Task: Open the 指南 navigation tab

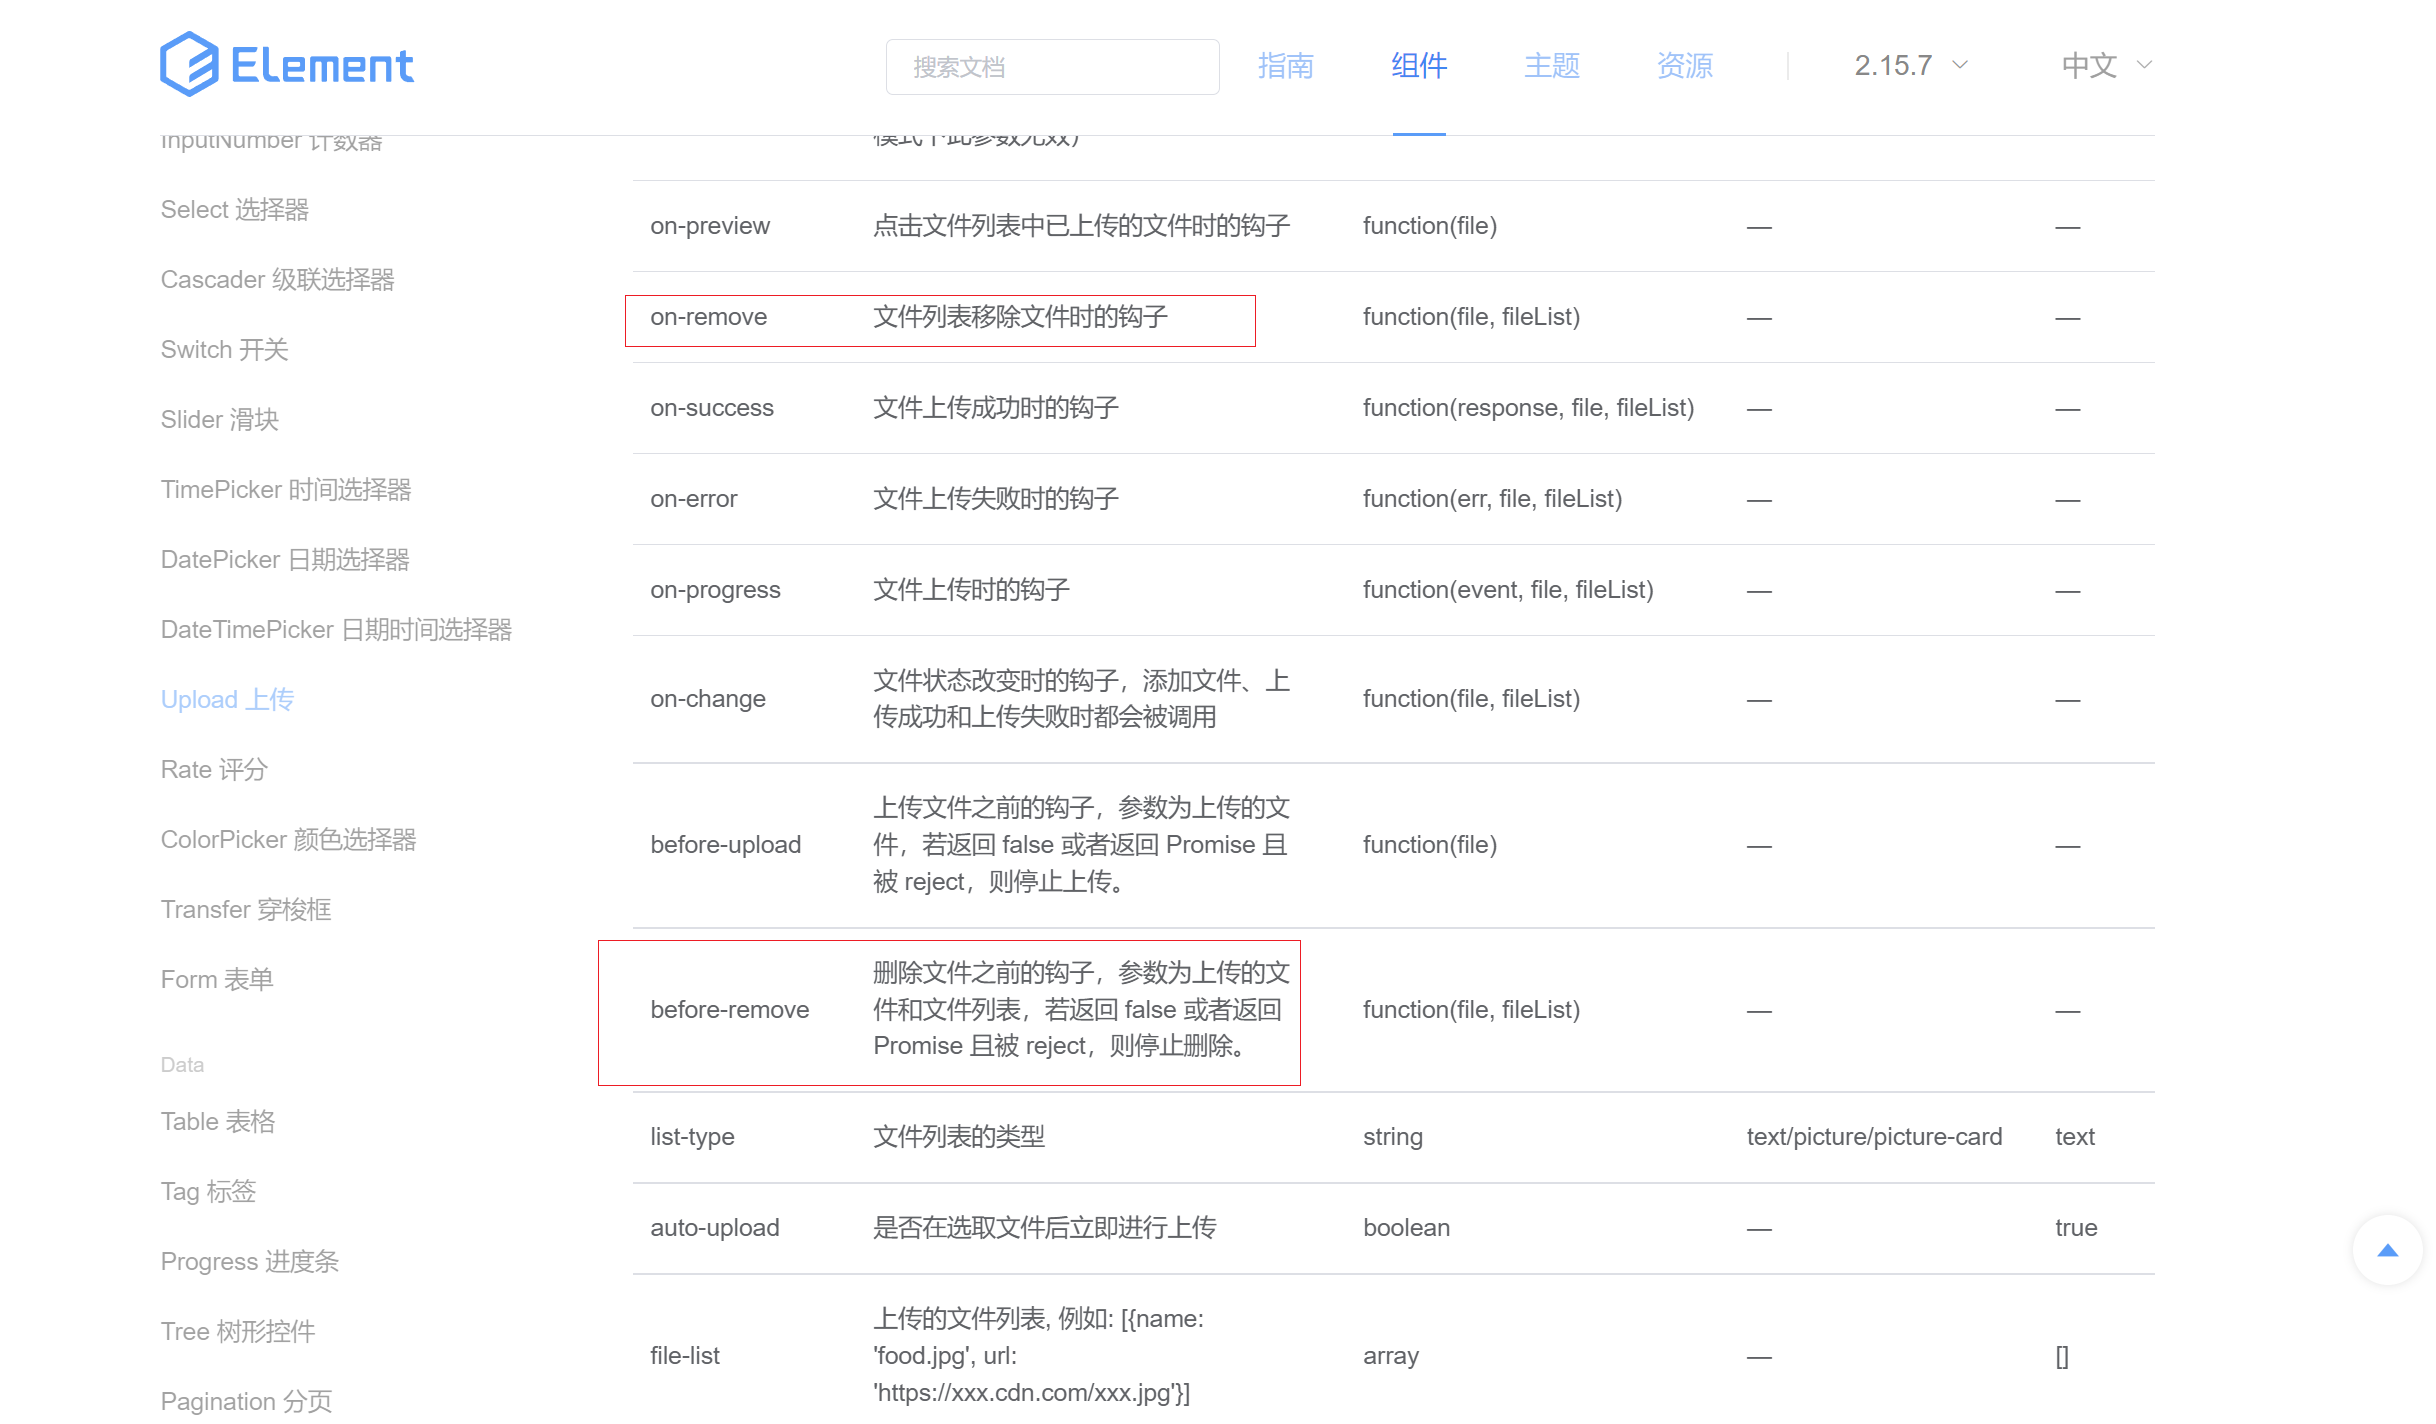Action: (x=1285, y=66)
